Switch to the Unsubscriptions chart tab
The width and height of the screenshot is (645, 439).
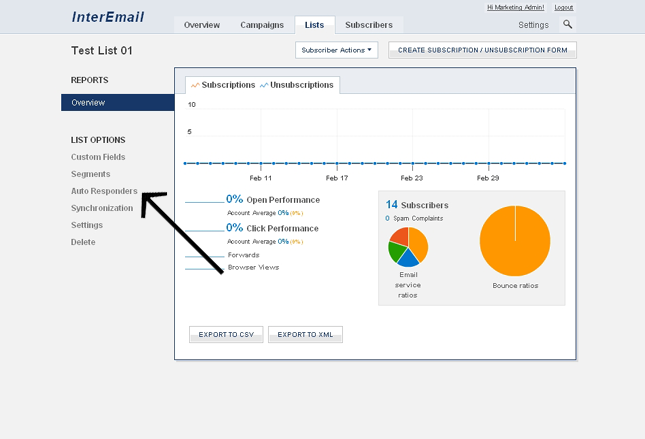click(x=297, y=85)
